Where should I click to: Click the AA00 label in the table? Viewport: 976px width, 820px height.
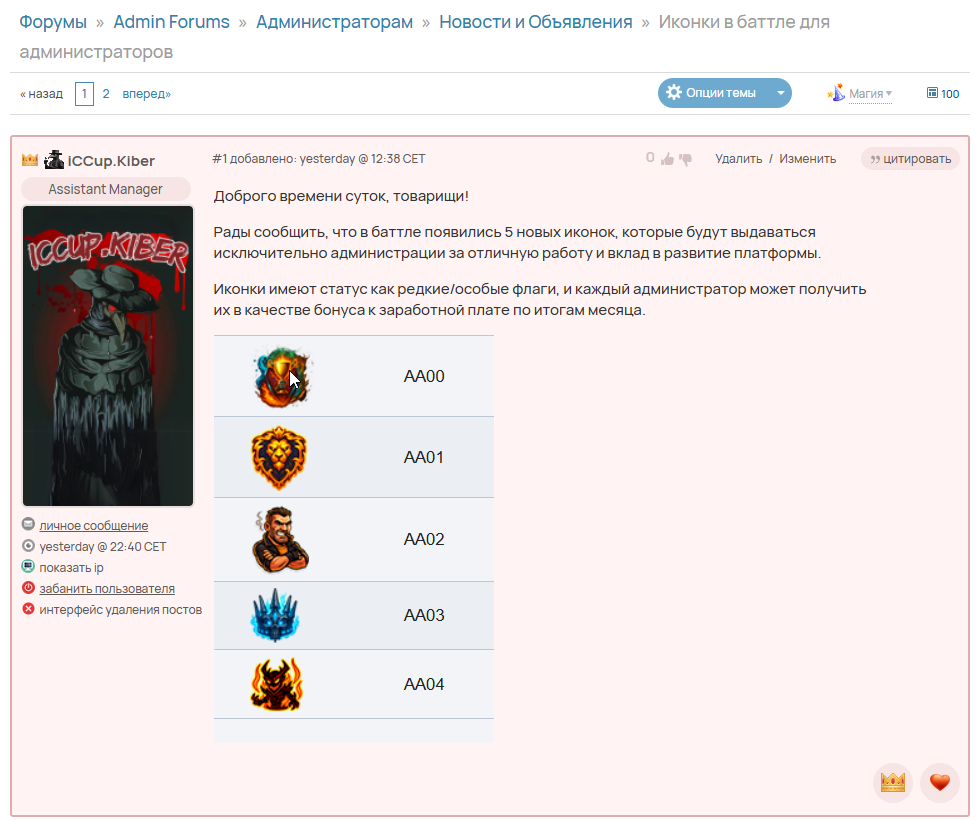point(424,376)
